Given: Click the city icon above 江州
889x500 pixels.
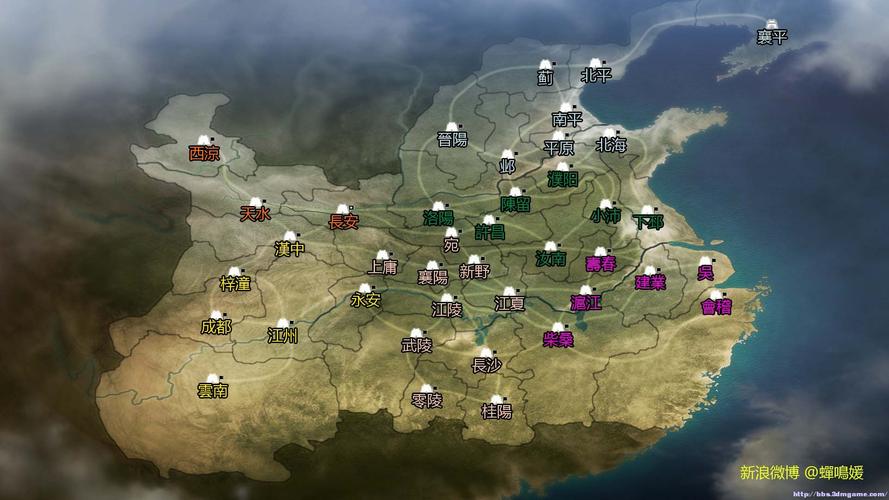Looking at the screenshot, I should click(282, 324).
